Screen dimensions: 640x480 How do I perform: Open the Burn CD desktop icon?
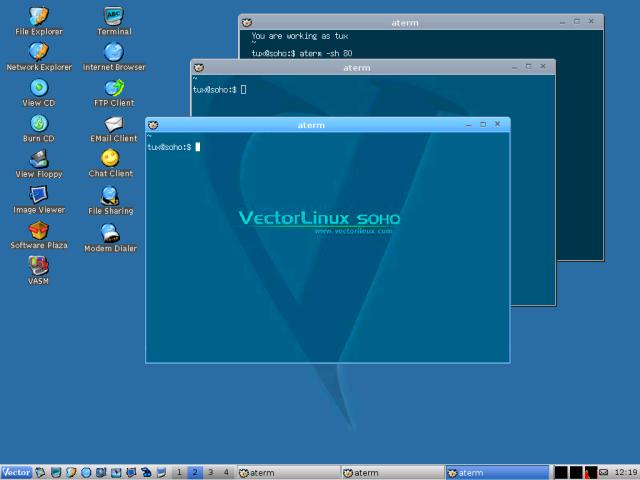click(x=39, y=128)
